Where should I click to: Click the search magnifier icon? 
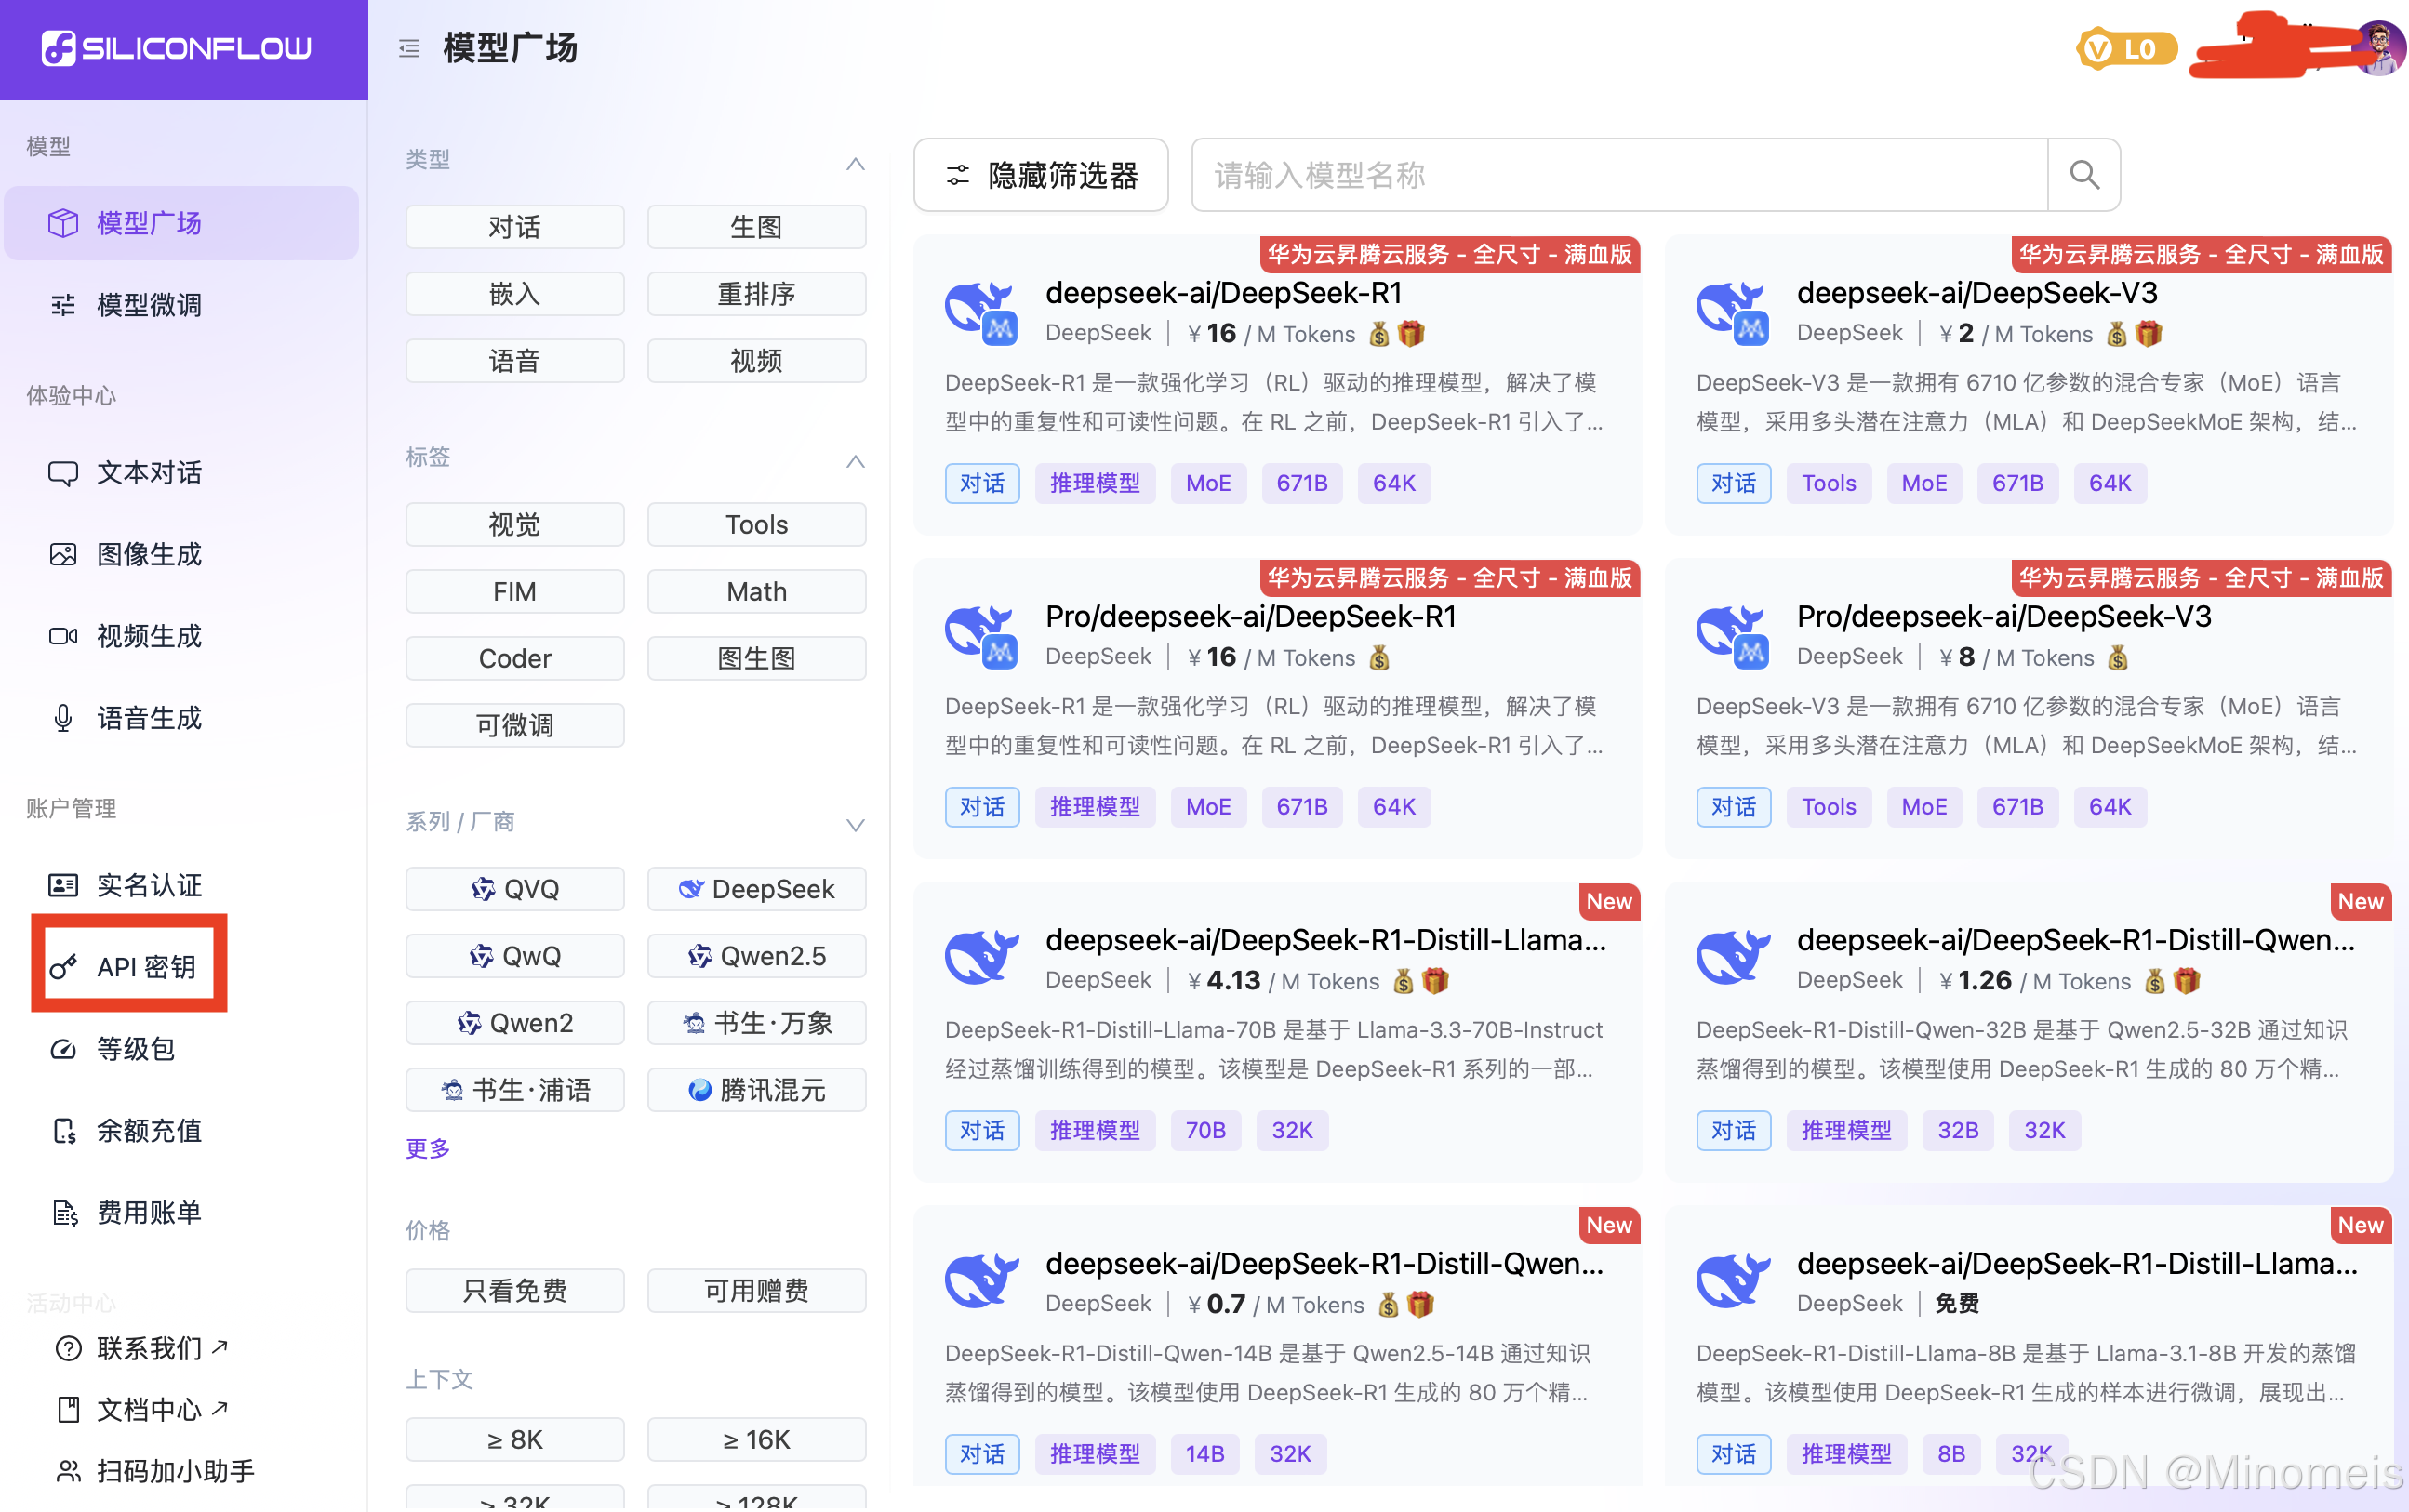(2083, 175)
